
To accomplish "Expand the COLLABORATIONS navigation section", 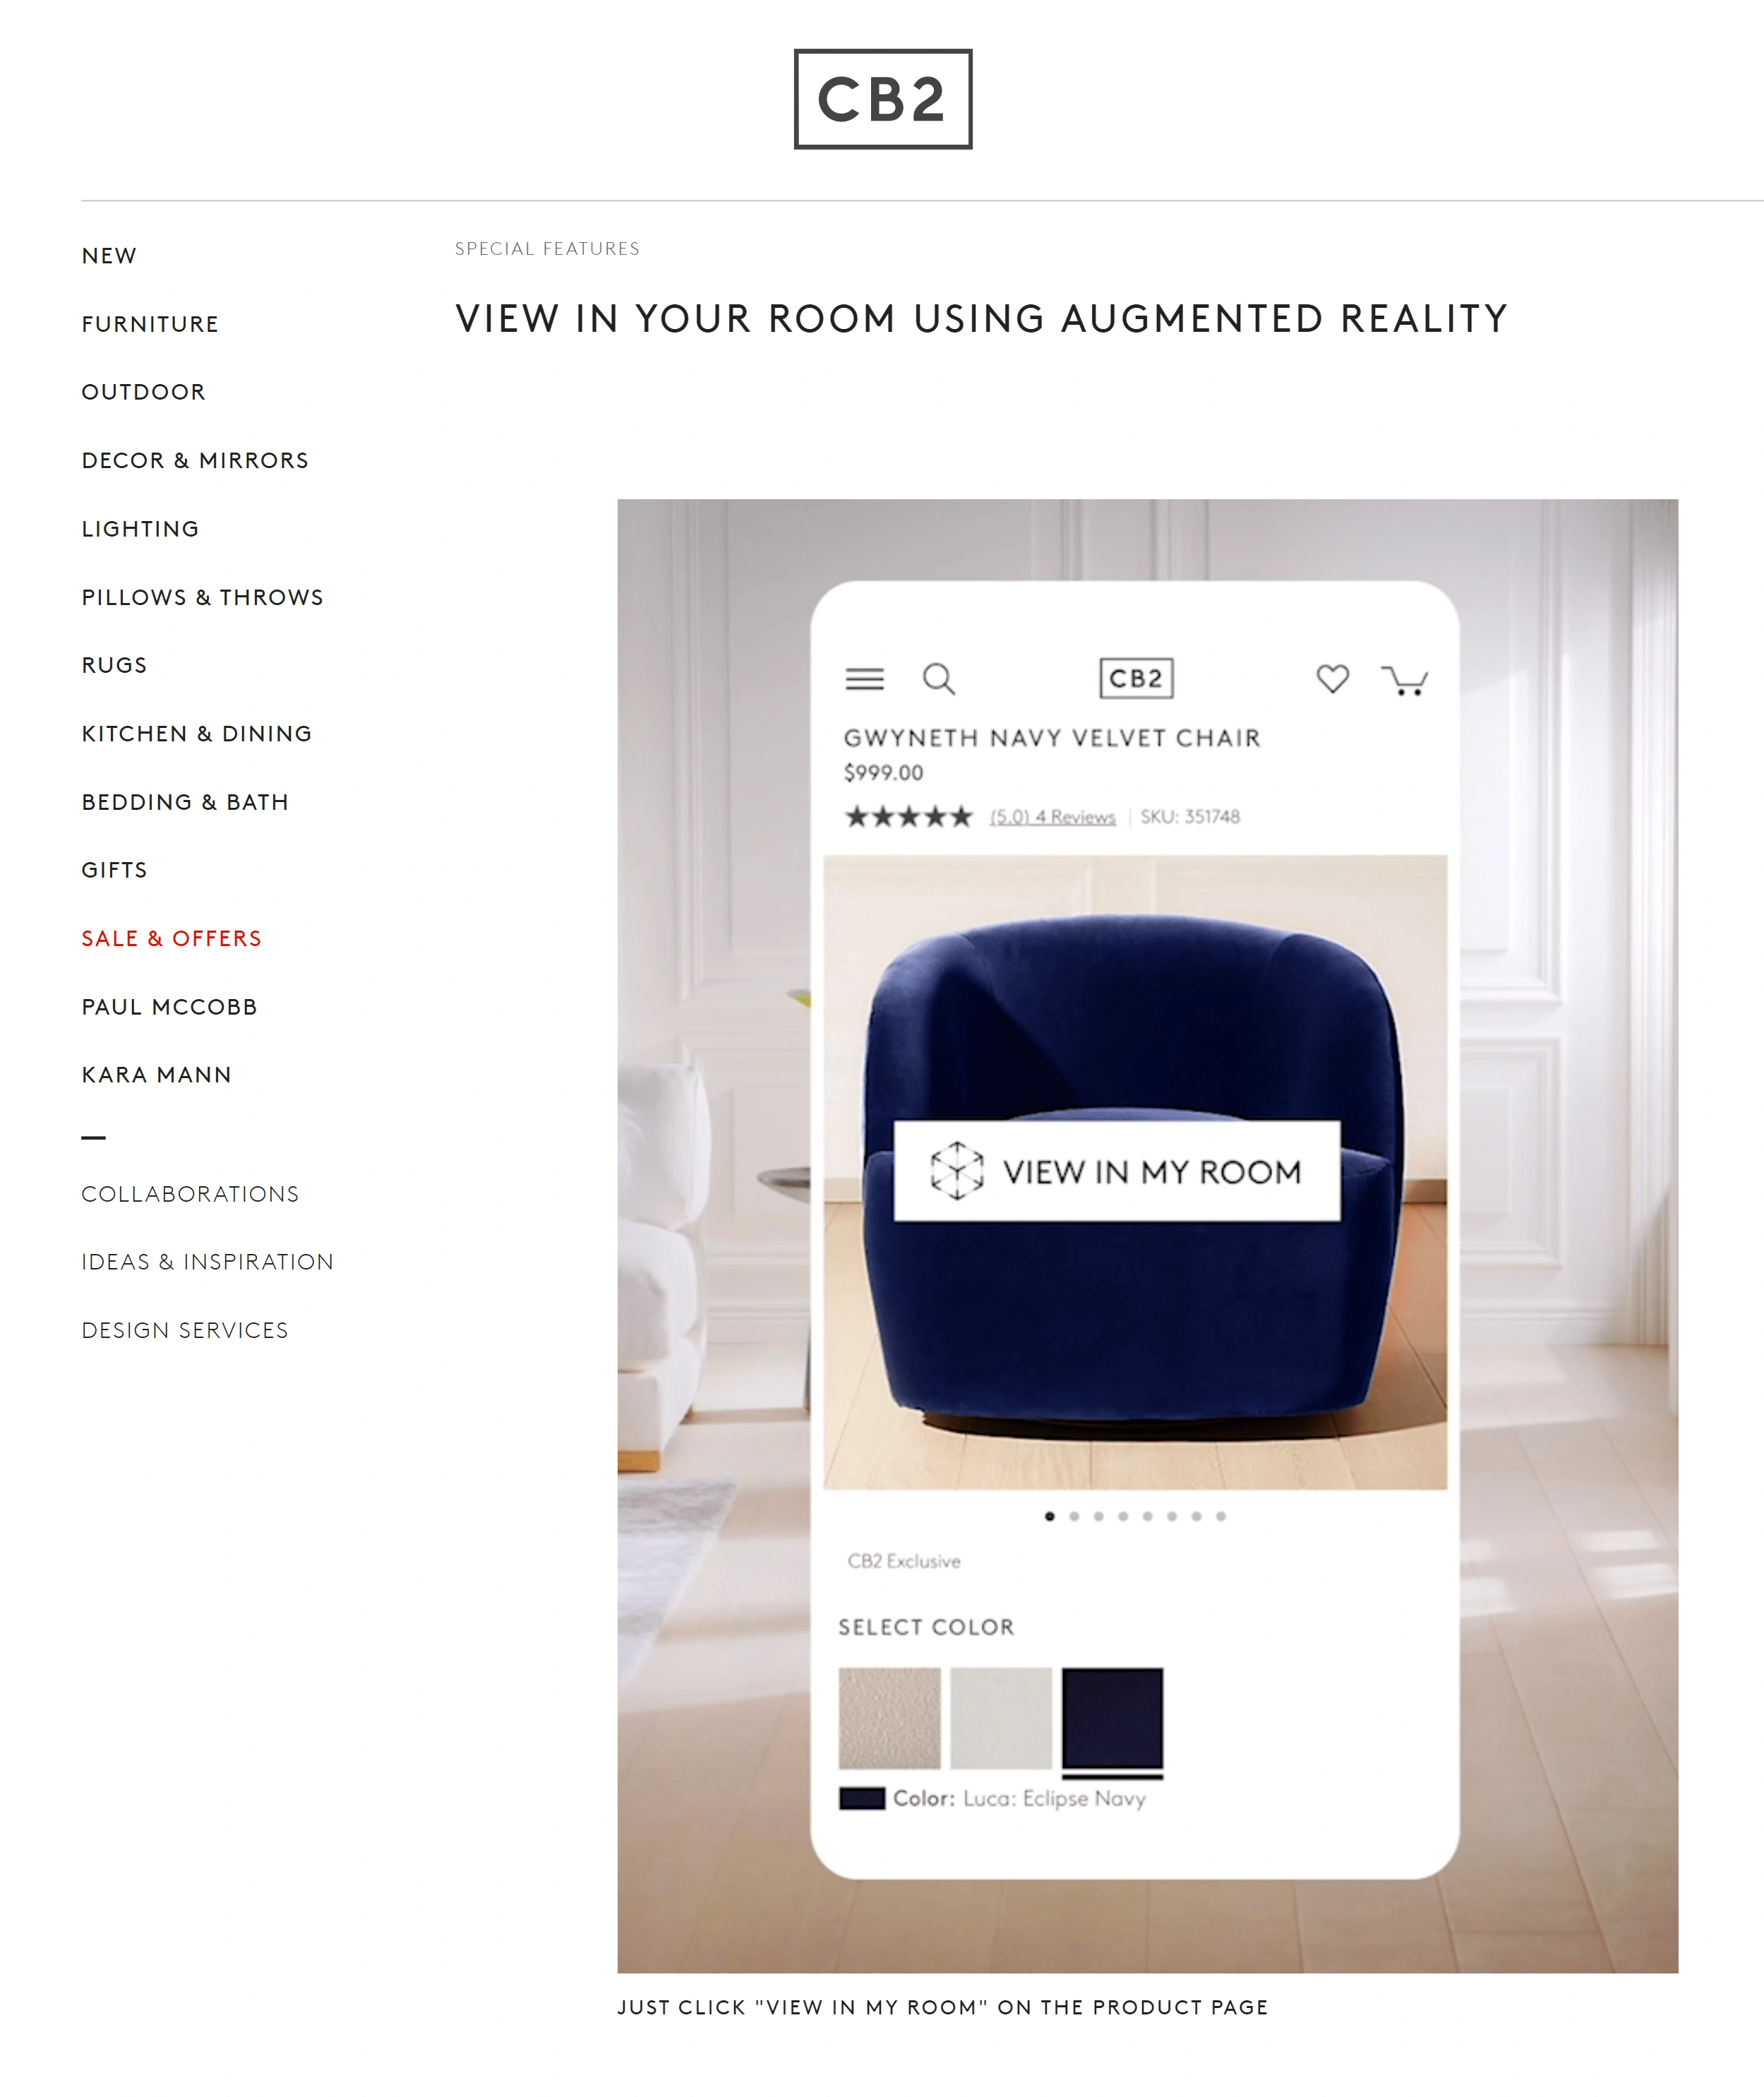I will 191,1194.
